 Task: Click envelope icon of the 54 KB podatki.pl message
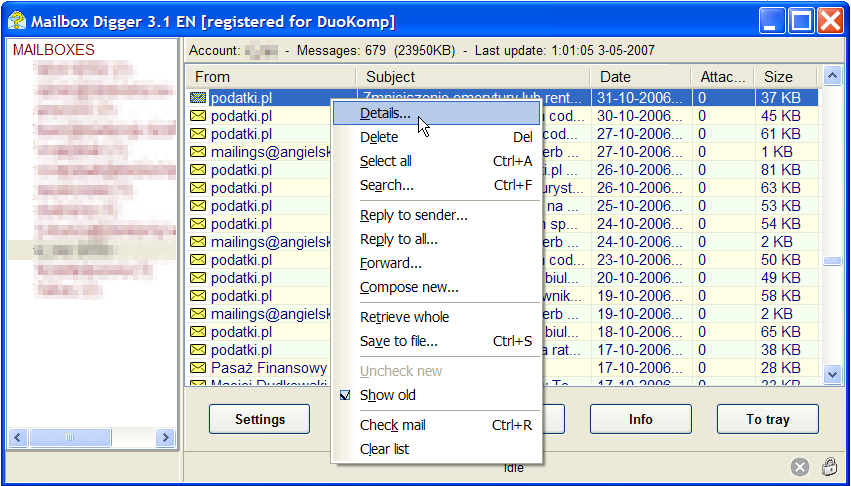pyautogui.click(x=198, y=224)
